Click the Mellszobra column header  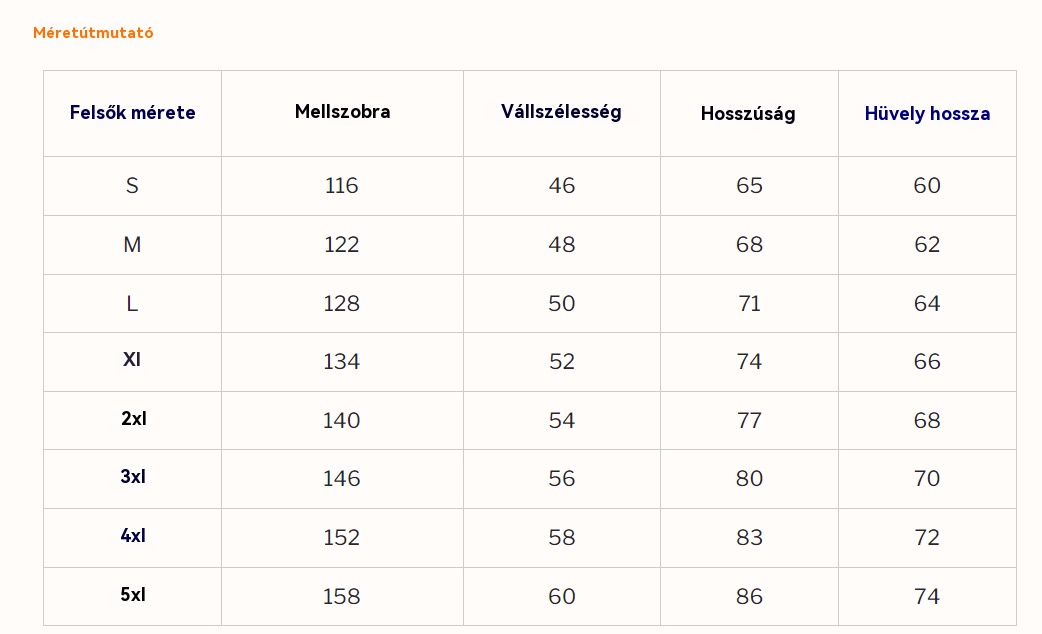(342, 112)
